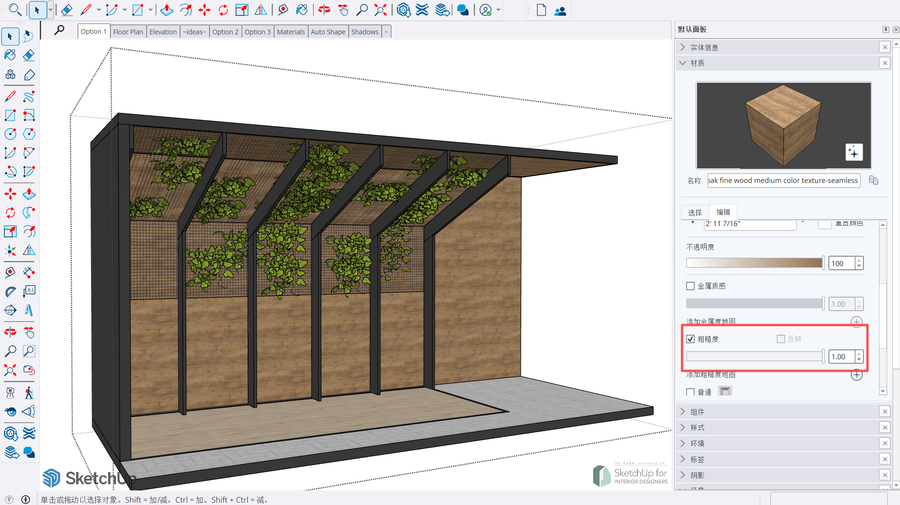This screenshot has height=505, width=900.
Task: Enable the 金属质感 metallic checkbox
Action: pyautogui.click(x=691, y=286)
